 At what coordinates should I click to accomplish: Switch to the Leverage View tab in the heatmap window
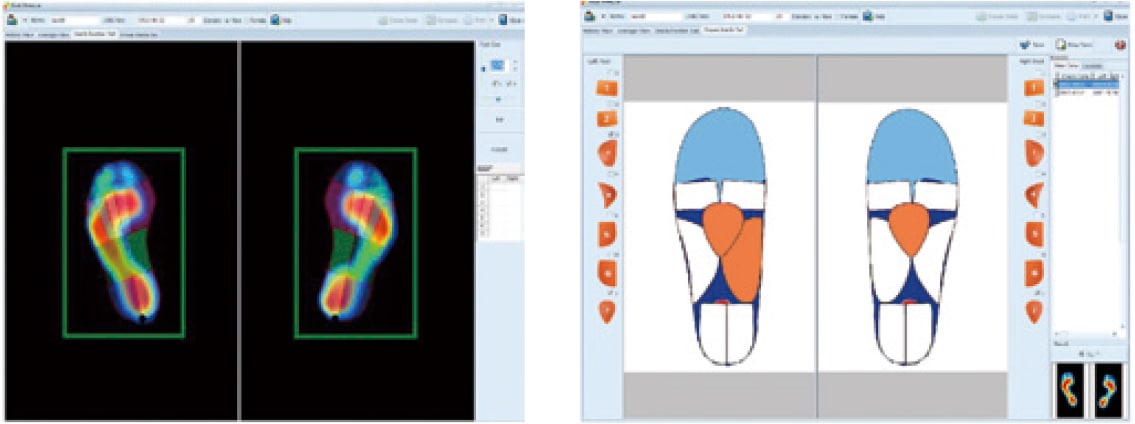coord(50,34)
